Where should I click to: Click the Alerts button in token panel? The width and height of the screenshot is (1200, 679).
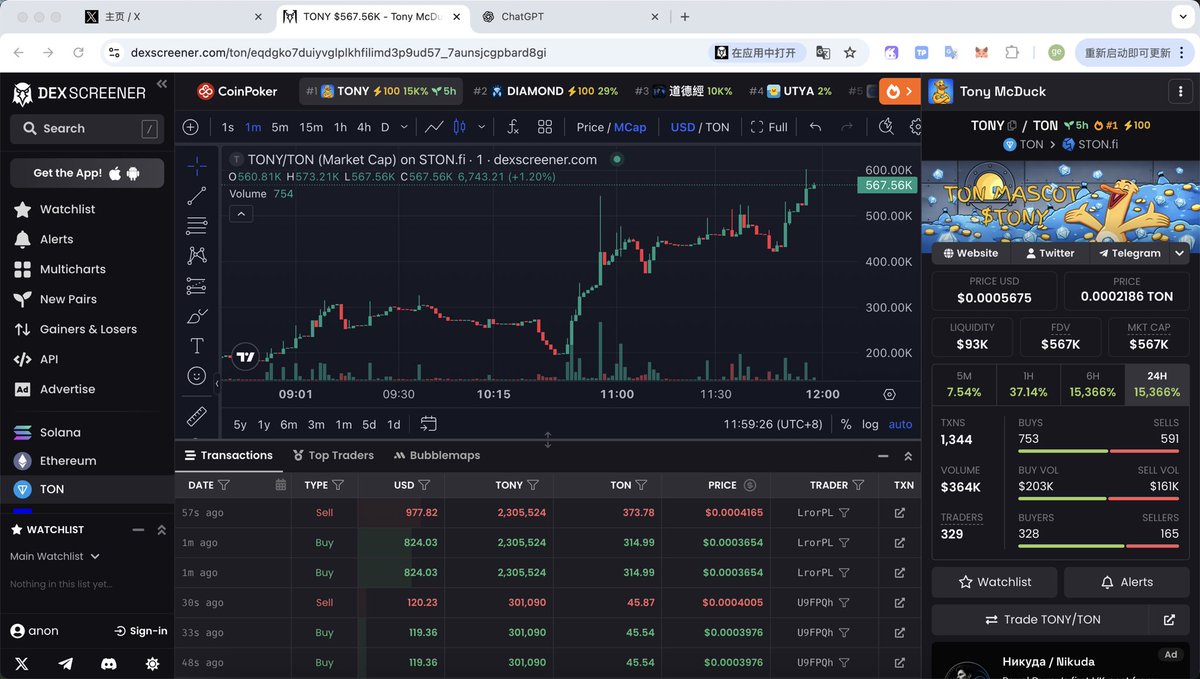point(1126,582)
